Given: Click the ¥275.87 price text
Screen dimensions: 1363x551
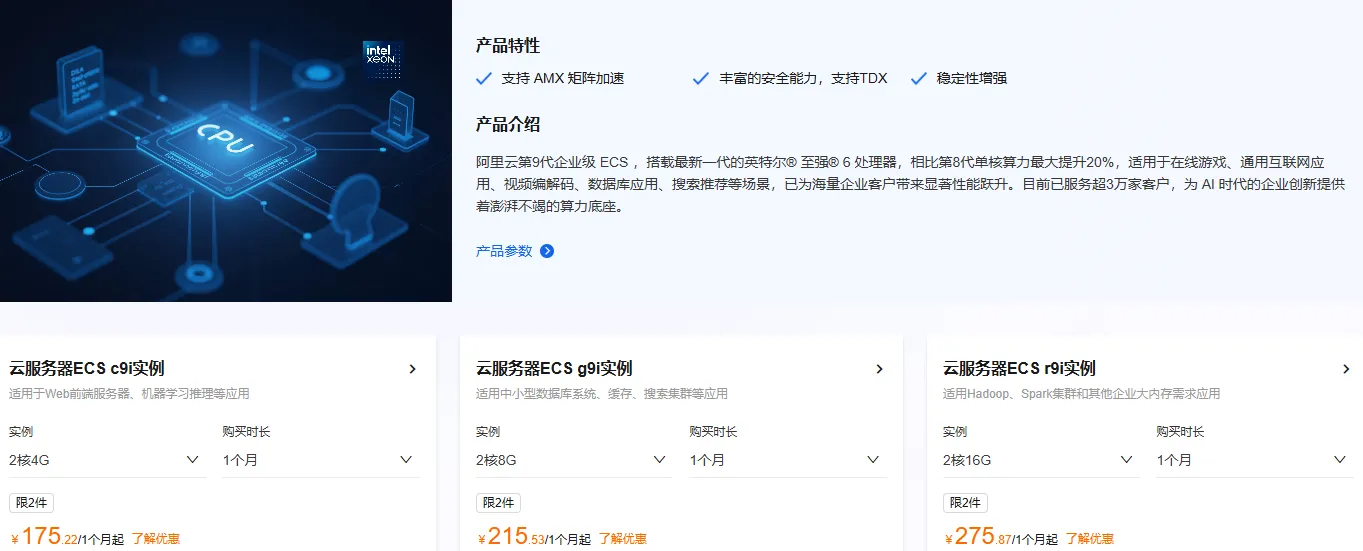Looking at the screenshot, I should pyautogui.click(x=978, y=537).
